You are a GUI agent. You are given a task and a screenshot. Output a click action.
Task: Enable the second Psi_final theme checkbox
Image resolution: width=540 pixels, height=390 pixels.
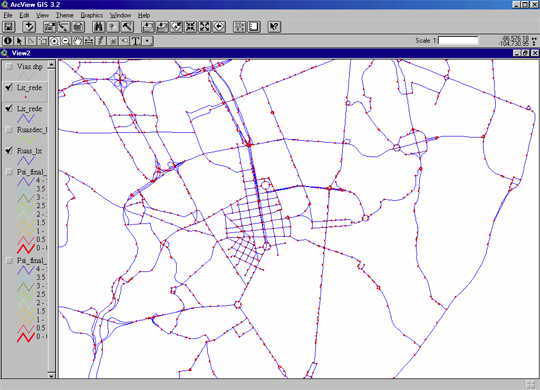point(9,260)
